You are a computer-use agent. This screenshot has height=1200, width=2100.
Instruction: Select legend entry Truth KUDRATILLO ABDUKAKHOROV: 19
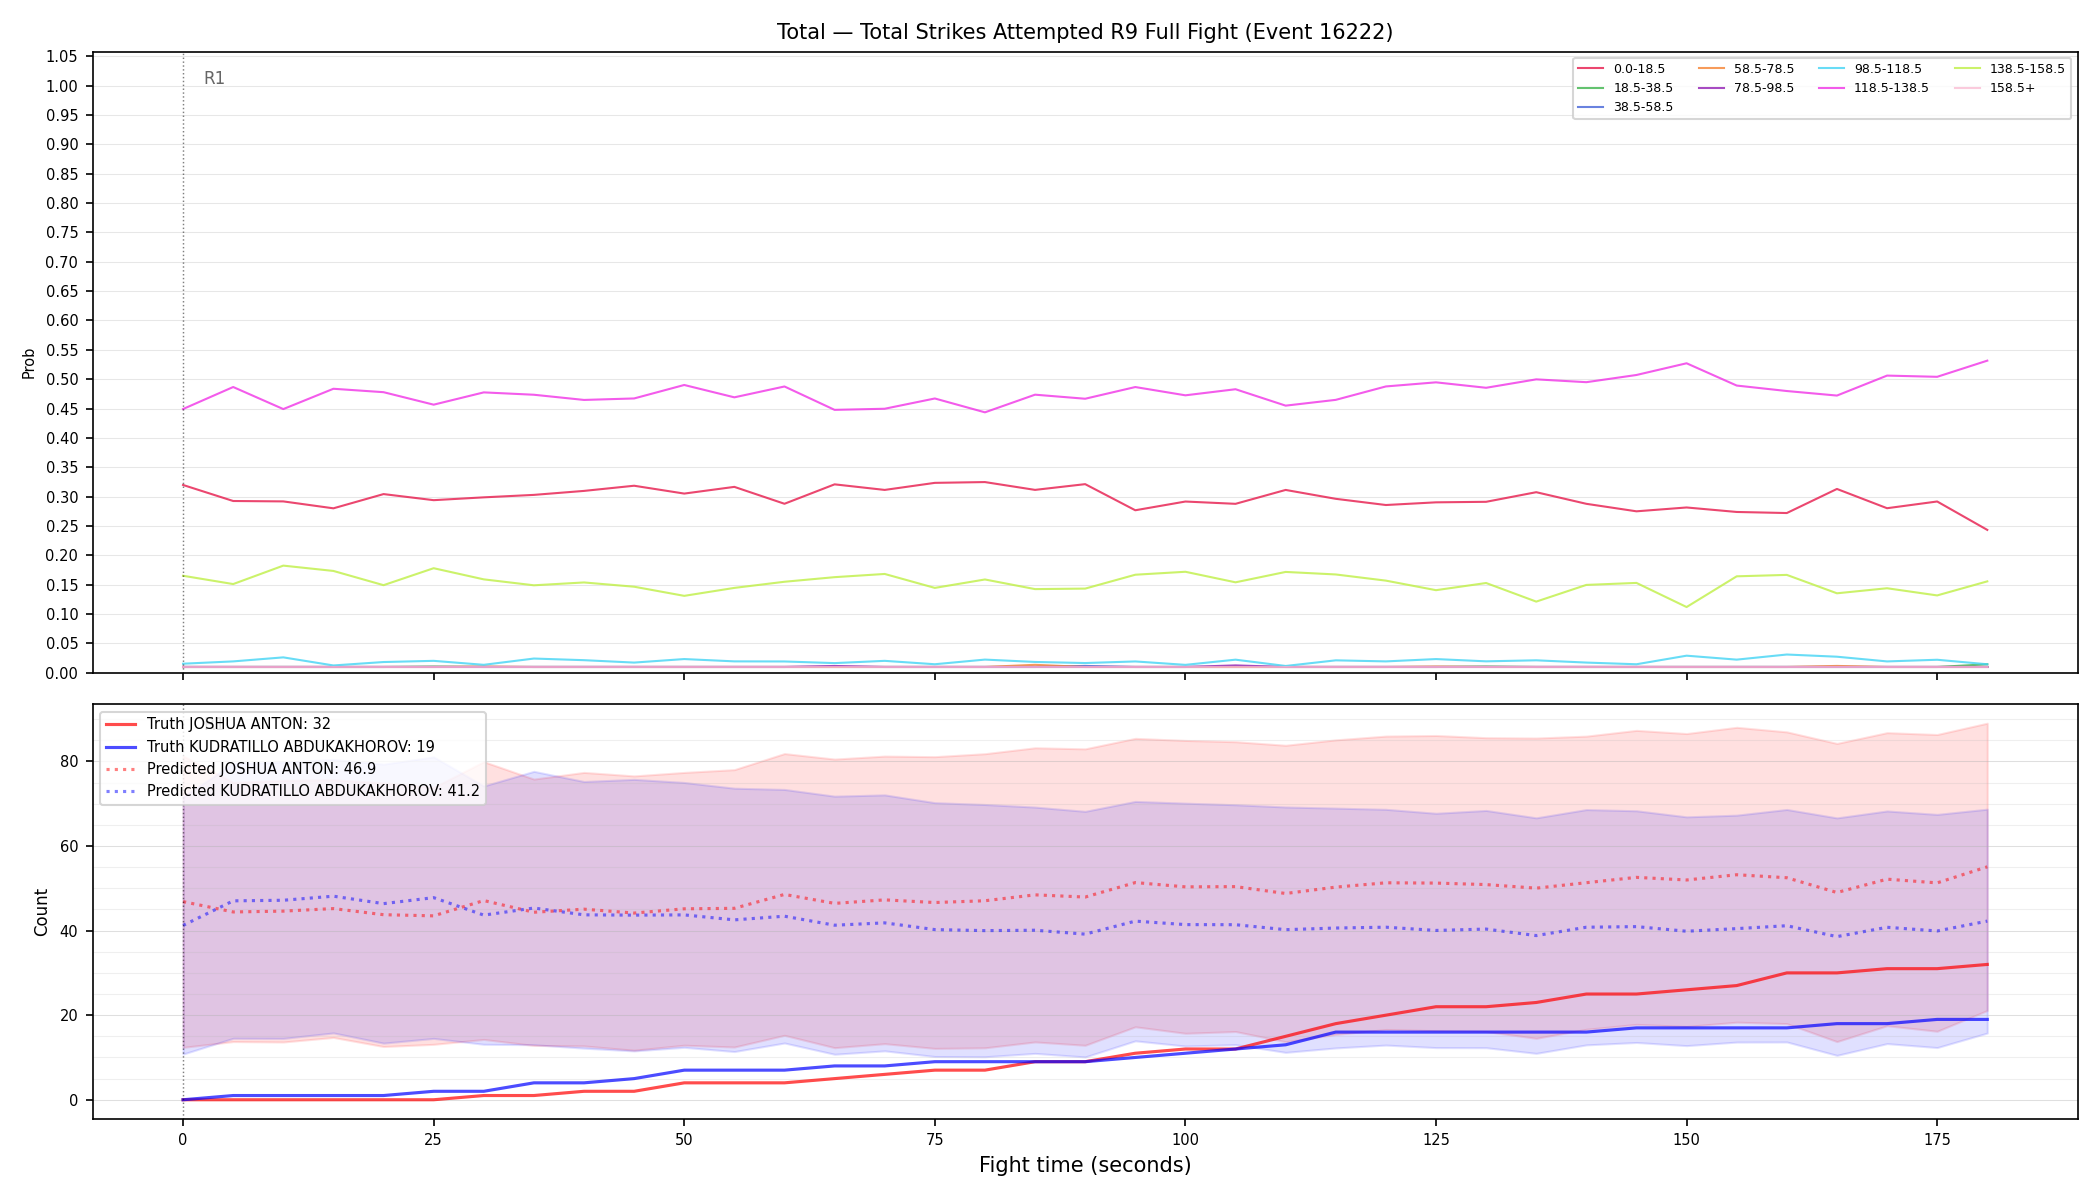(x=269, y=747)
